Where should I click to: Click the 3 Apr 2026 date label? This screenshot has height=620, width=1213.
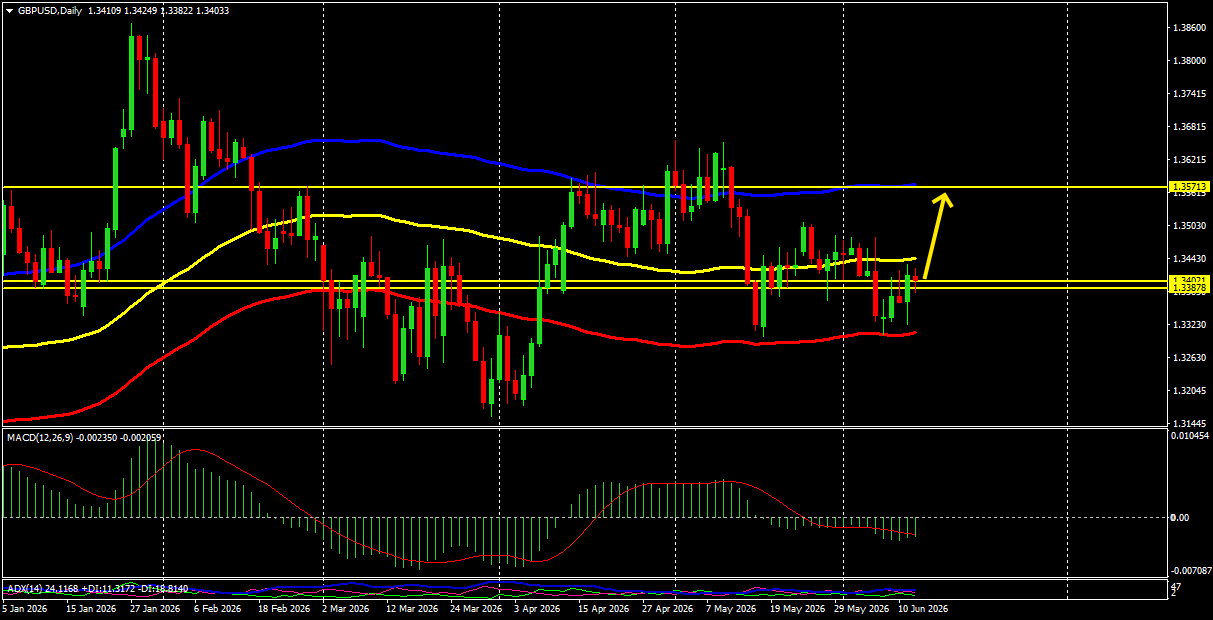click(540, 608)
